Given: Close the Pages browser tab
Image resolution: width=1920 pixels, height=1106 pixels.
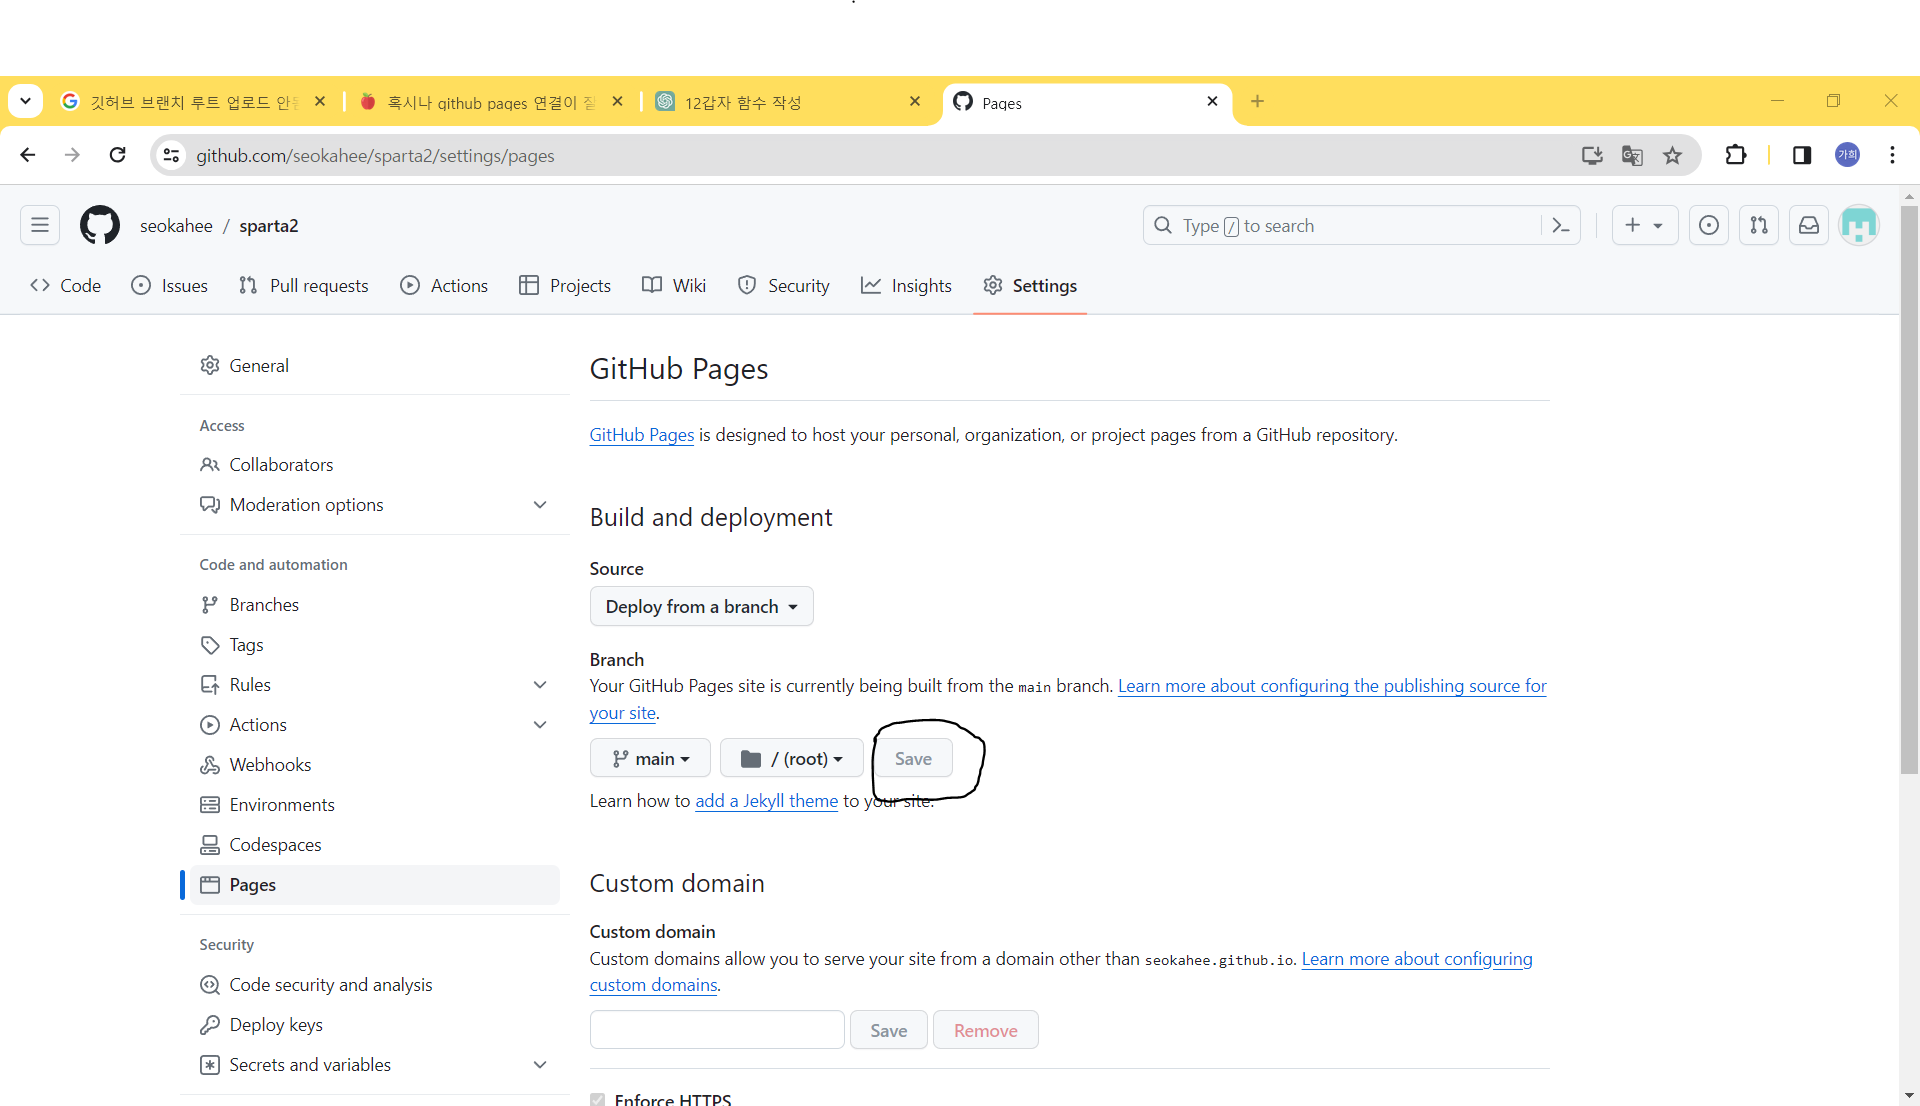Looking at the screenshot, I should click(x=1212, y=101).
